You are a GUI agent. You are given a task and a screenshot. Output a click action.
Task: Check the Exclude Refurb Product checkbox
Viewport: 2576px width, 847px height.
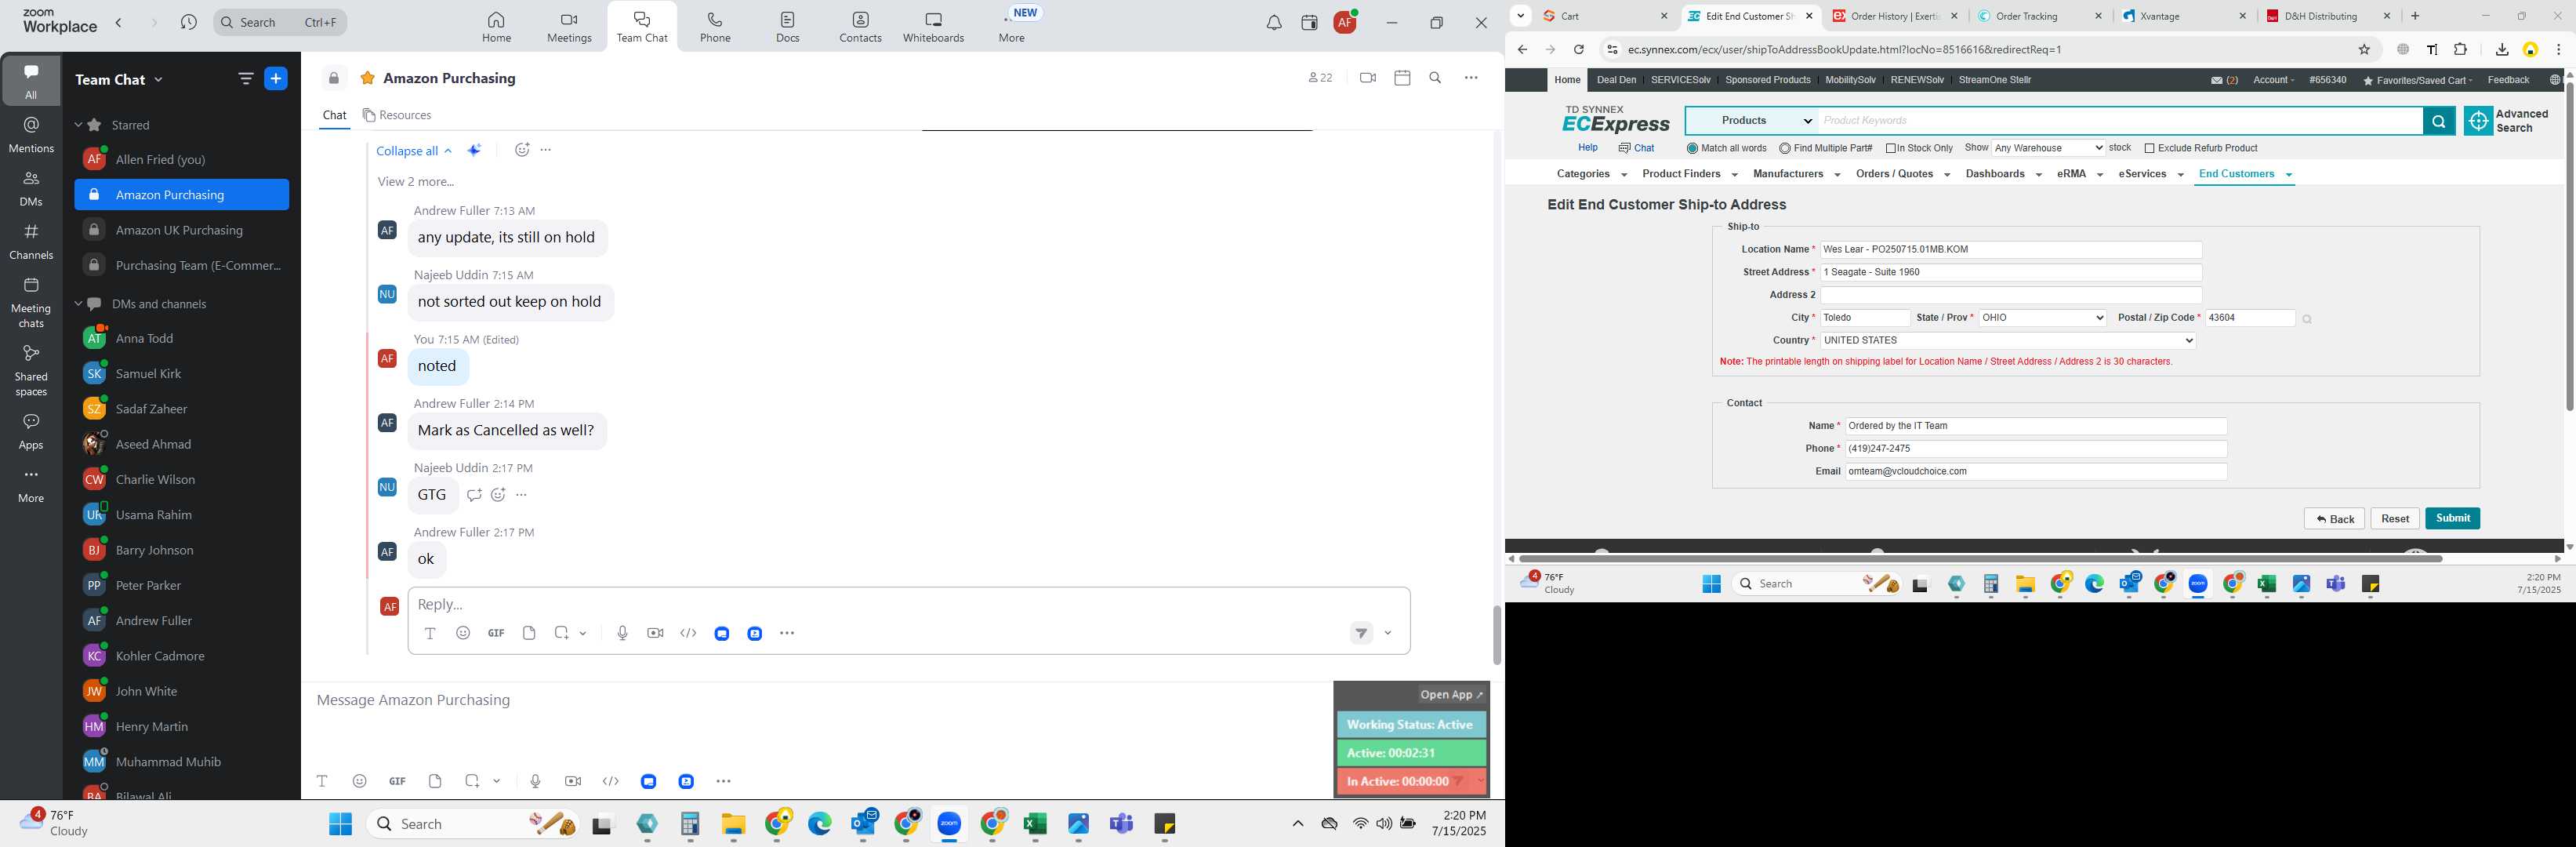point(2149,148)
